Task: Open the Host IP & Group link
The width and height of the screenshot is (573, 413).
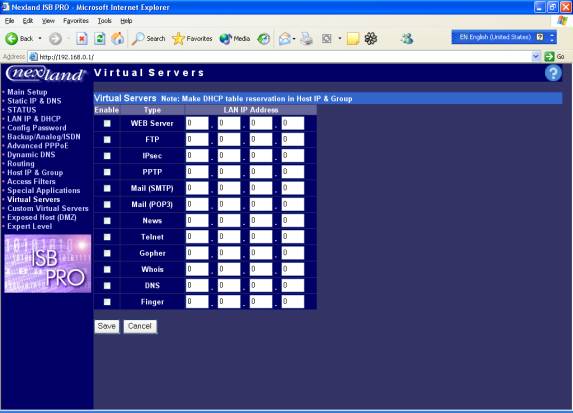Action: pos(35,173)
